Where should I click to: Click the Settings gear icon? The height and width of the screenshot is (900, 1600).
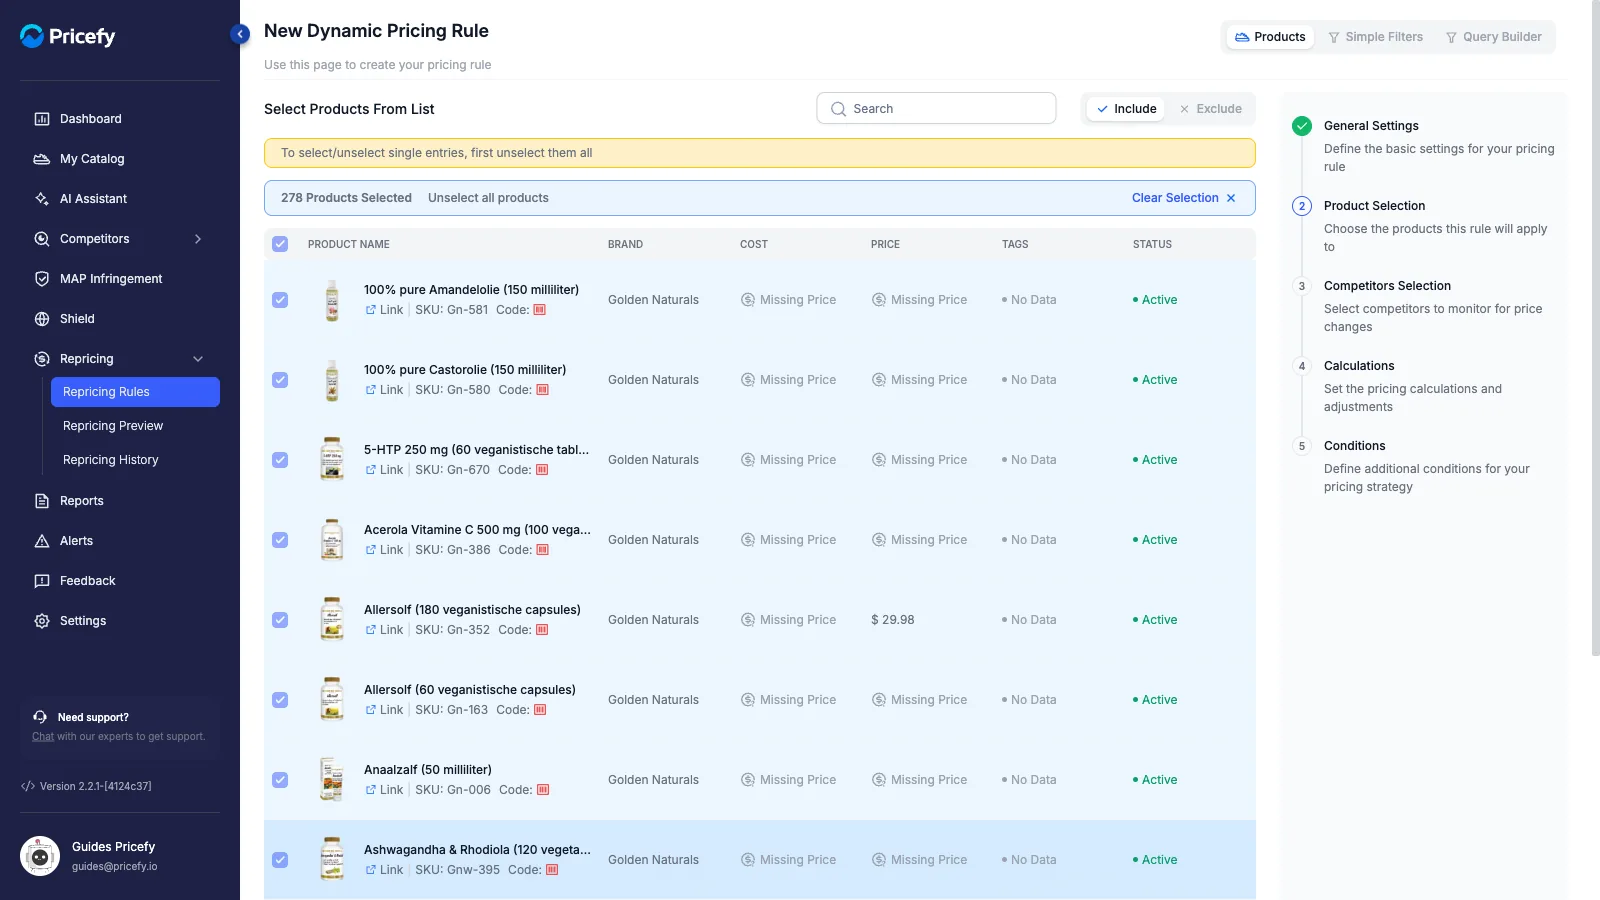(x=42, y=621)
